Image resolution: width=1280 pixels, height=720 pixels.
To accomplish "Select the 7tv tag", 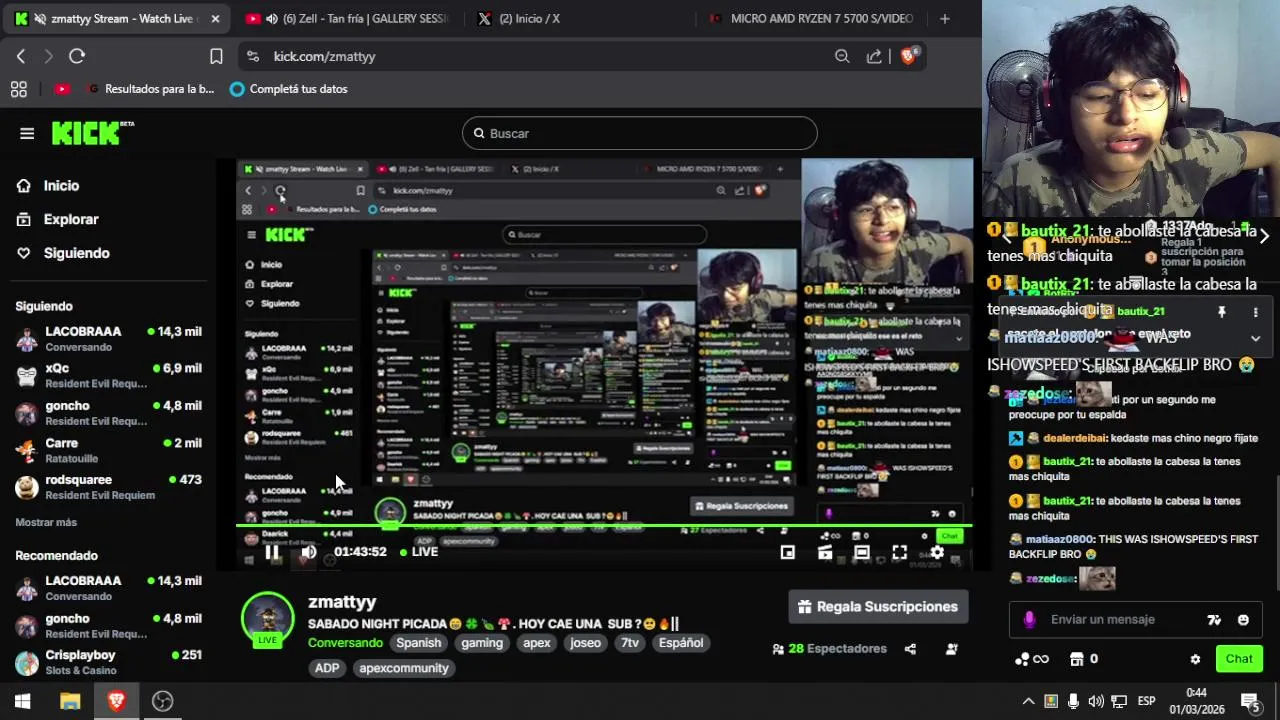I will click(630, 643).
